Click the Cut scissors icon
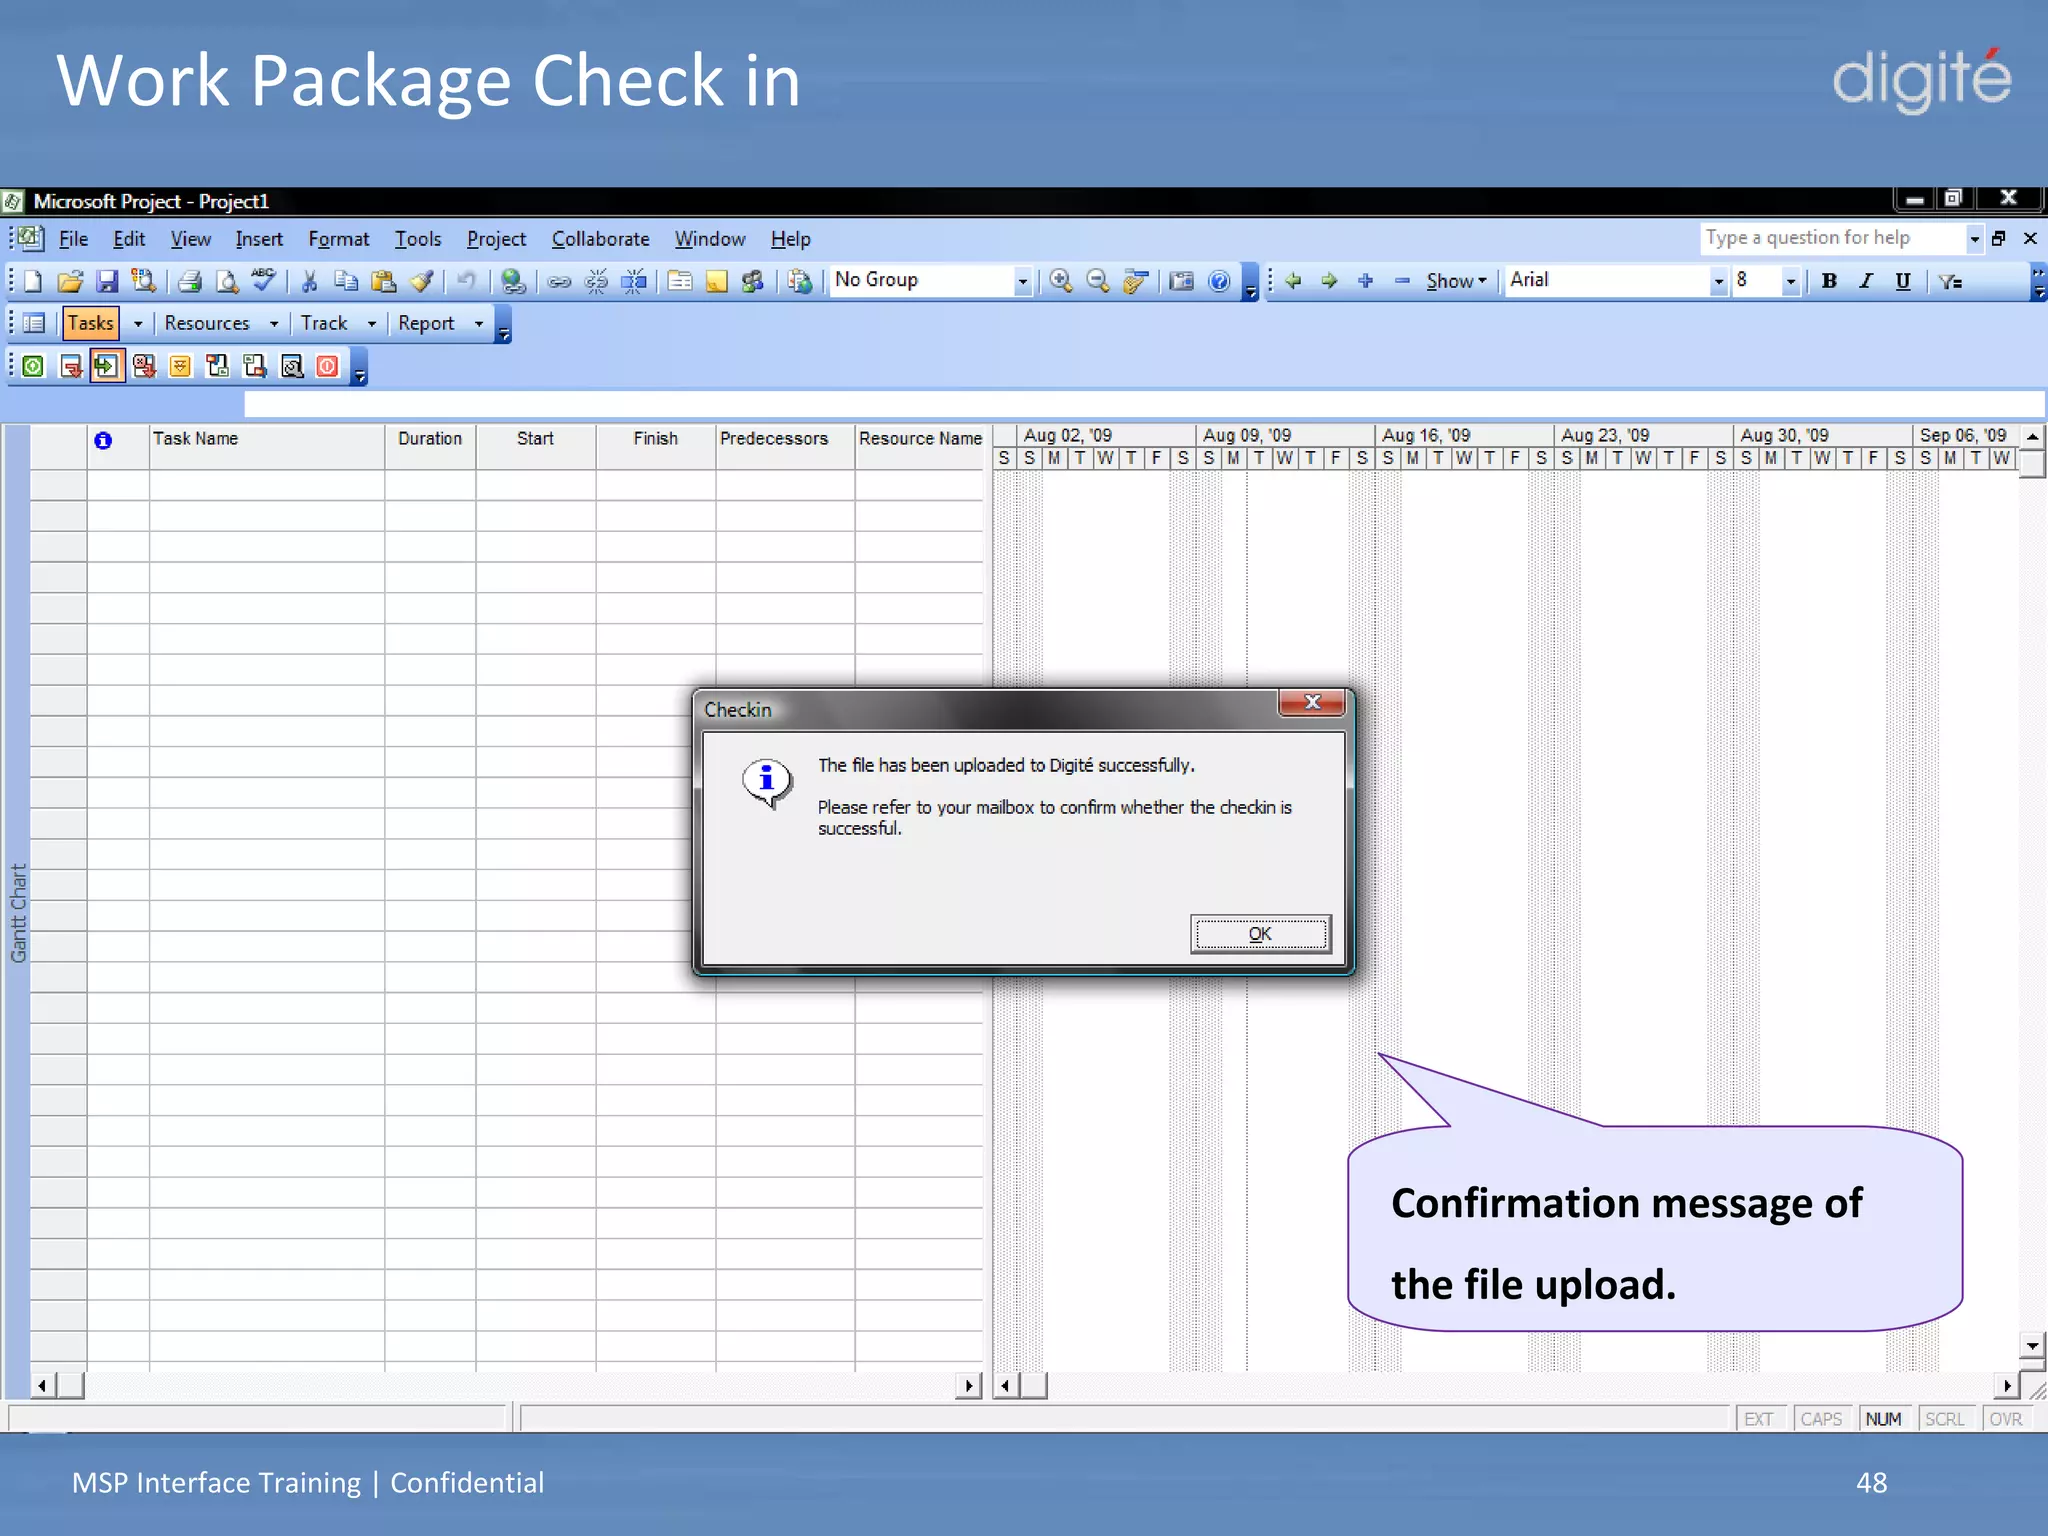 coord(309,281)
